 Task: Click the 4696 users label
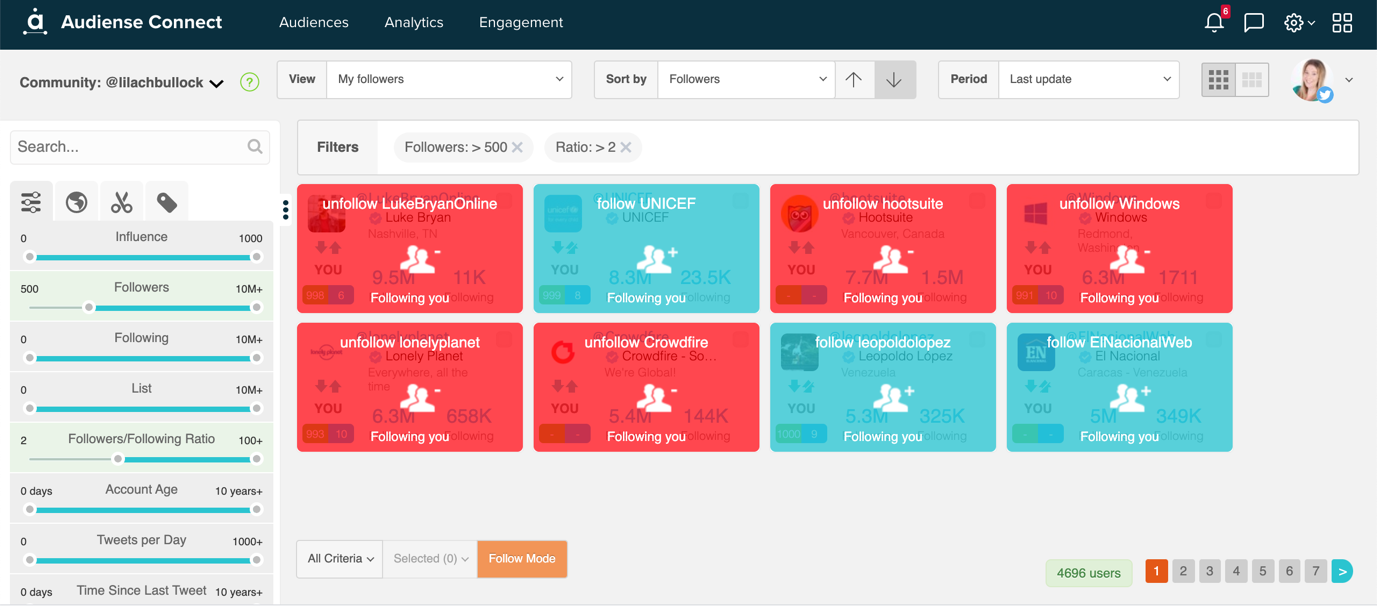(x=1089, y=573)
